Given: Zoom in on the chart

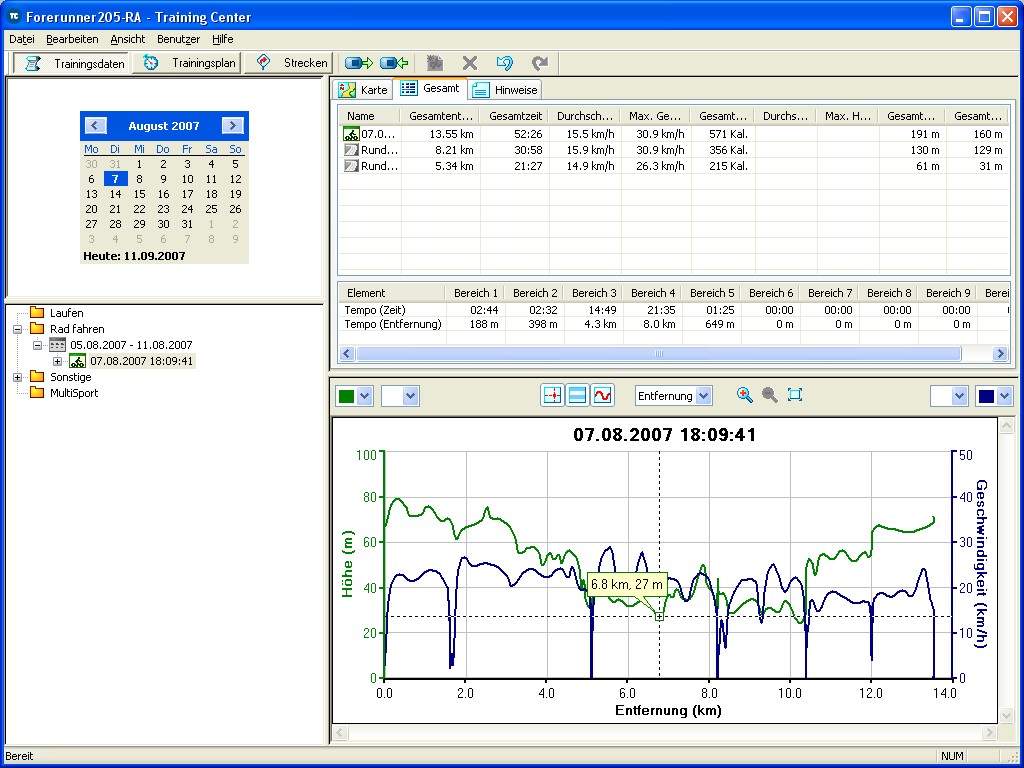Looking at the screenshot, I should 744,394.
